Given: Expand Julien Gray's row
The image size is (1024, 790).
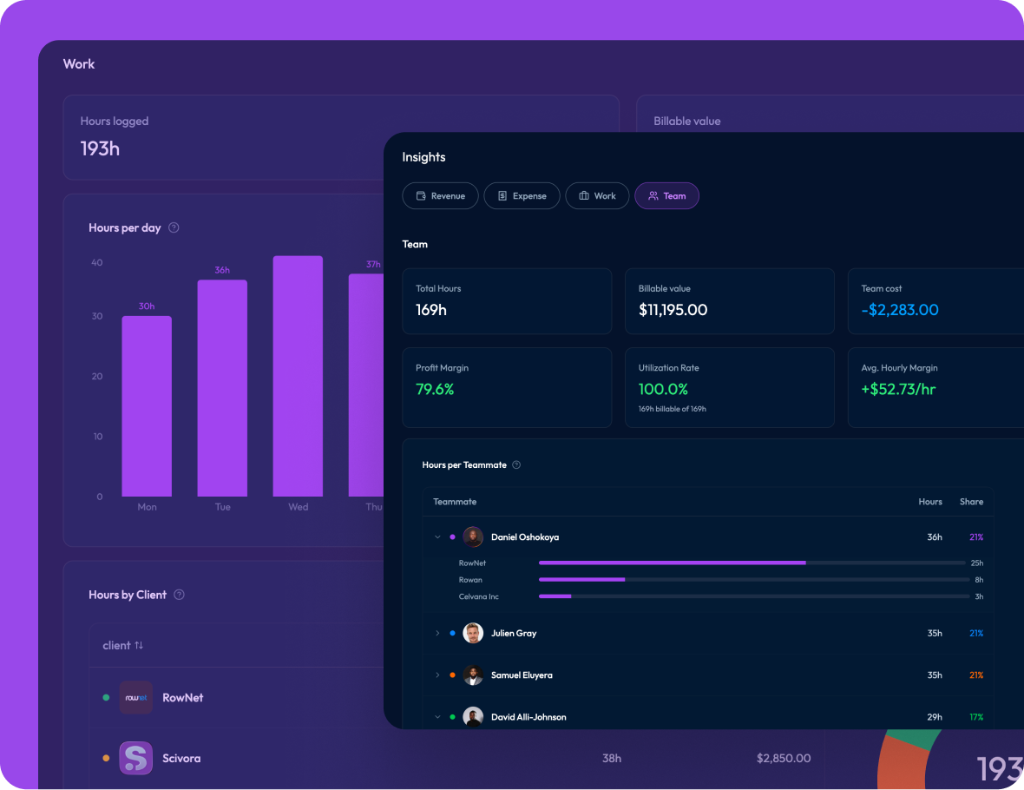Looking at the screenshot, I should pyautogui.click(x=438, y=633).
